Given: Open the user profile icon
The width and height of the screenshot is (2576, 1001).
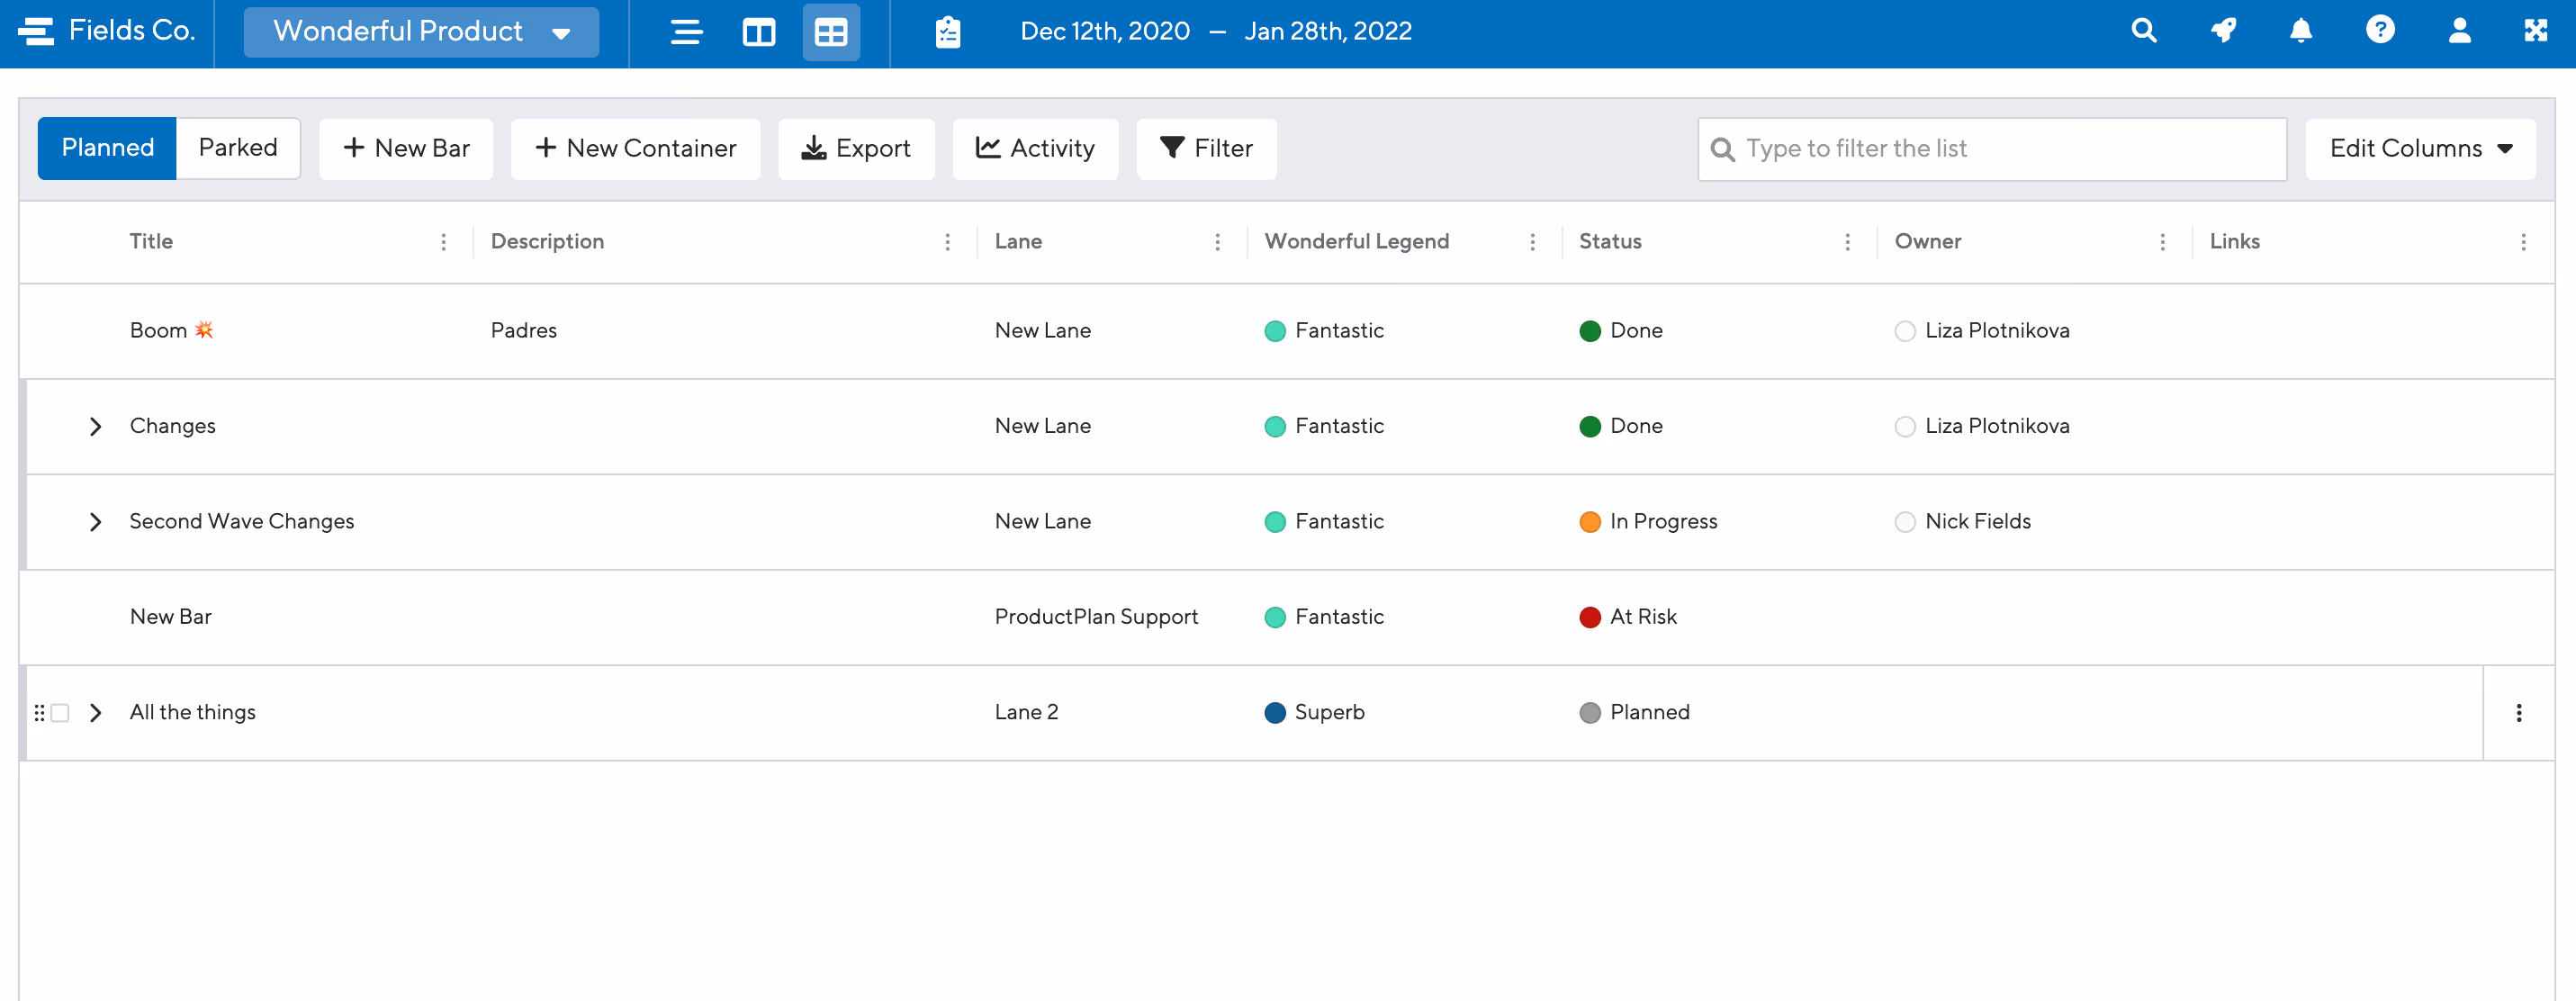Looking at the screenshot, I should point(2459,31).
